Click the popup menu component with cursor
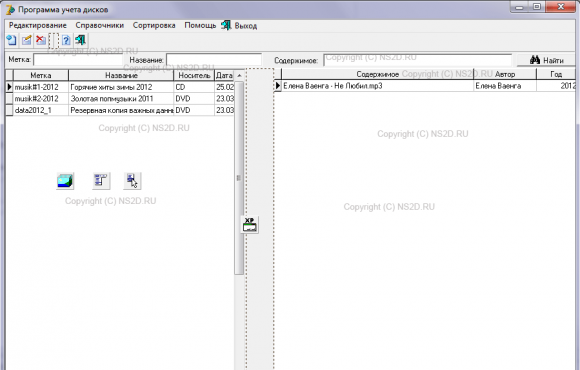 (132, 181)
